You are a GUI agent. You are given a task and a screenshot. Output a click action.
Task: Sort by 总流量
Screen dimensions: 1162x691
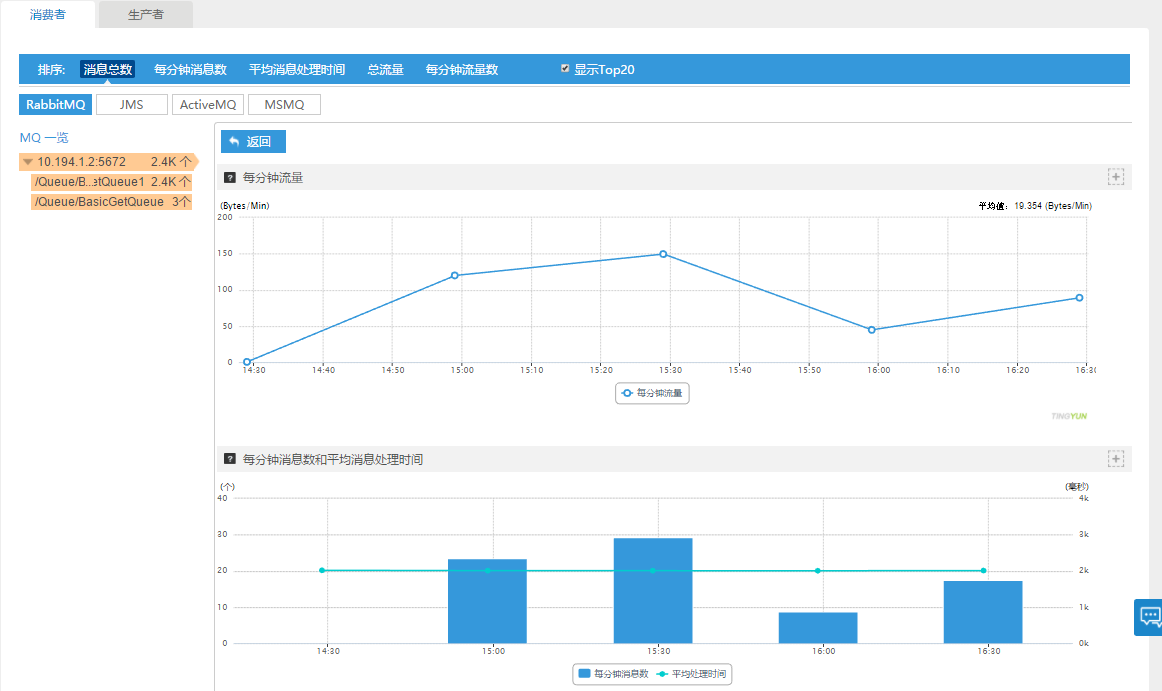[385, 70]
